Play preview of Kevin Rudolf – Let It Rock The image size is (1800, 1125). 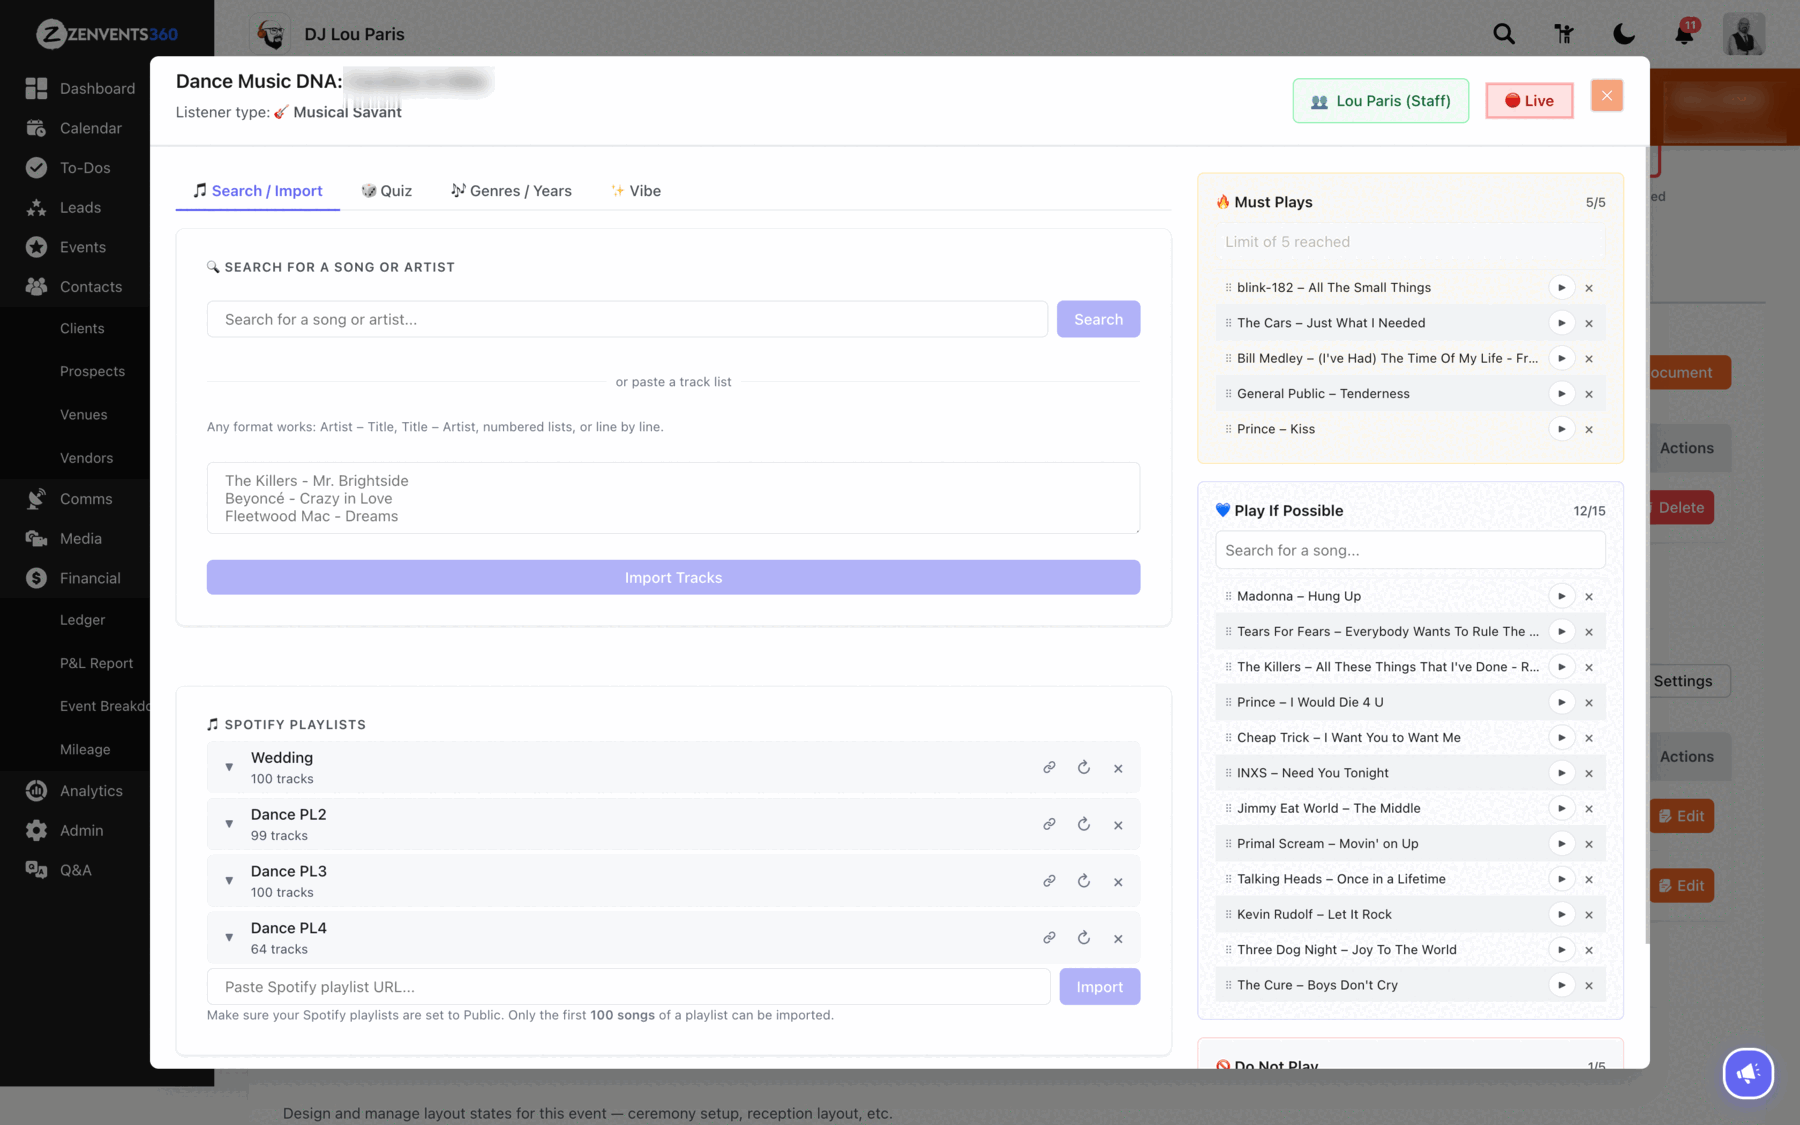click(1561, 914)
